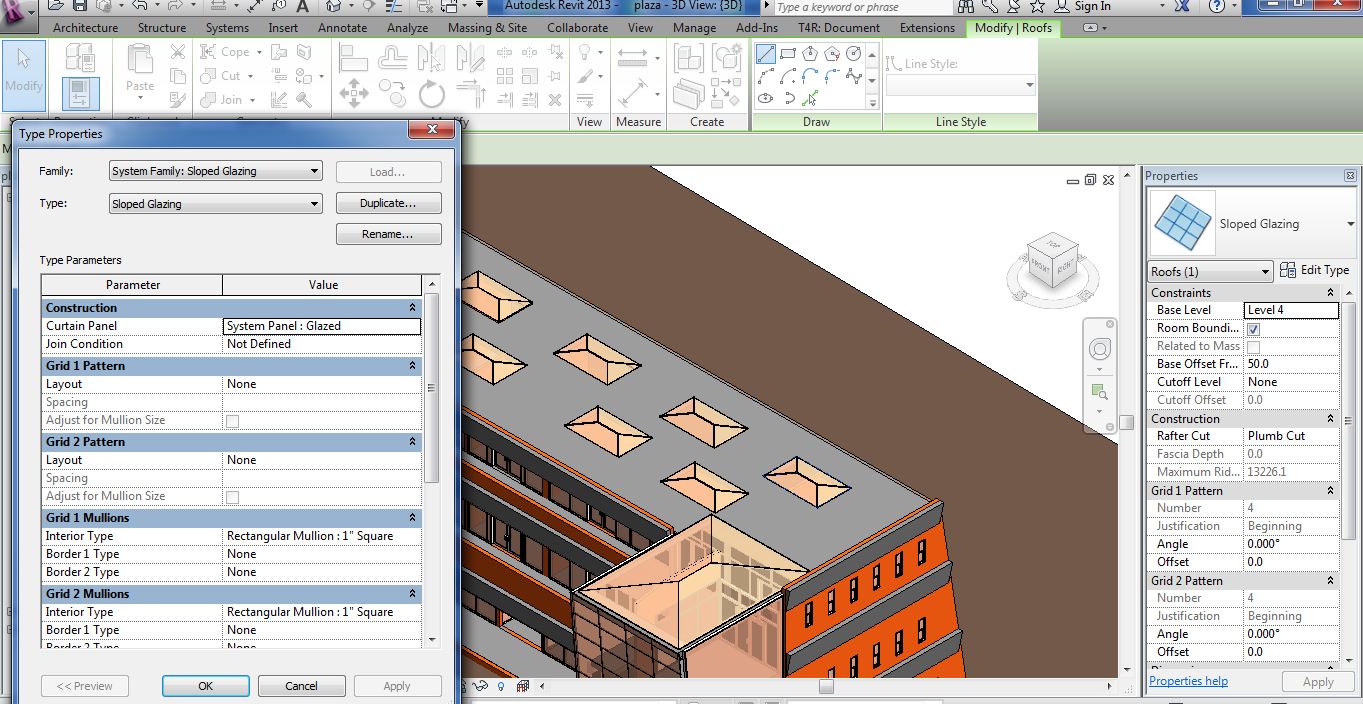Collapse the Construction section in Type Parameters
The image size is (1363, 704).
tap(412, 308)
